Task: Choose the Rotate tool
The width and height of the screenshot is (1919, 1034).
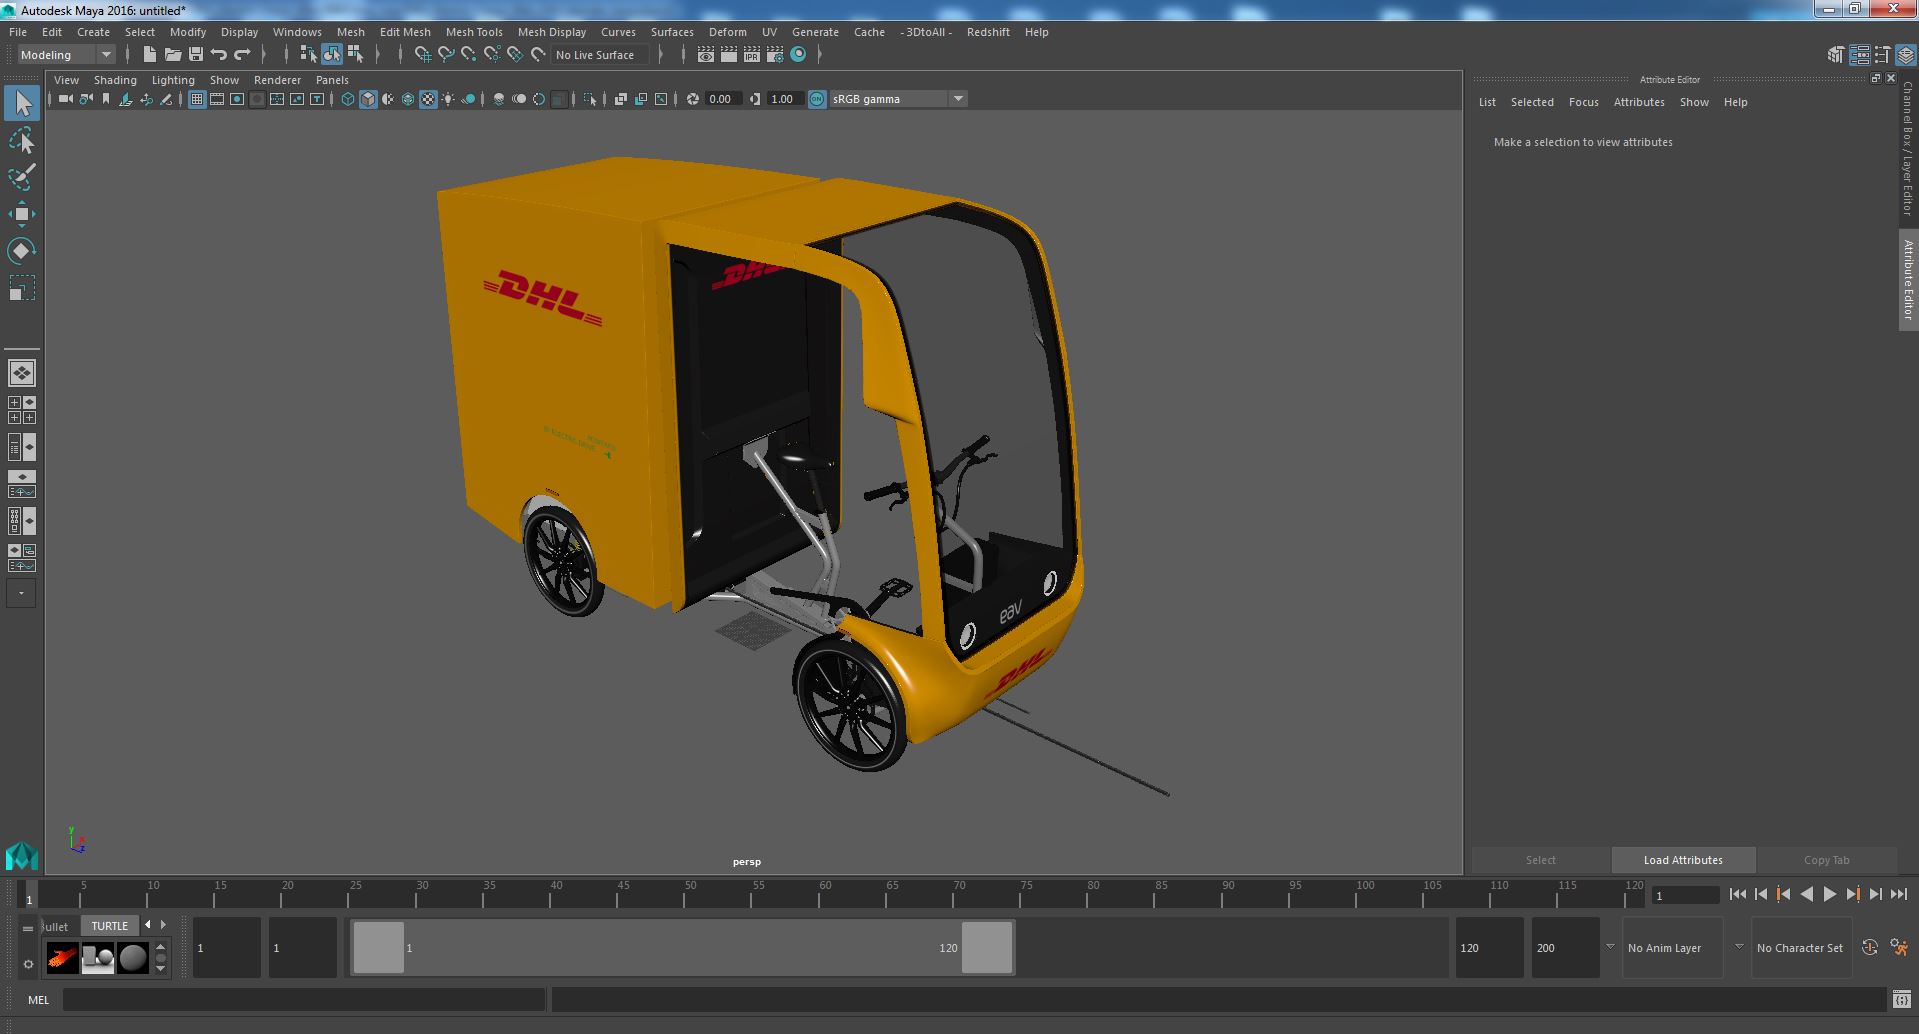Action: tap(21, 250)
